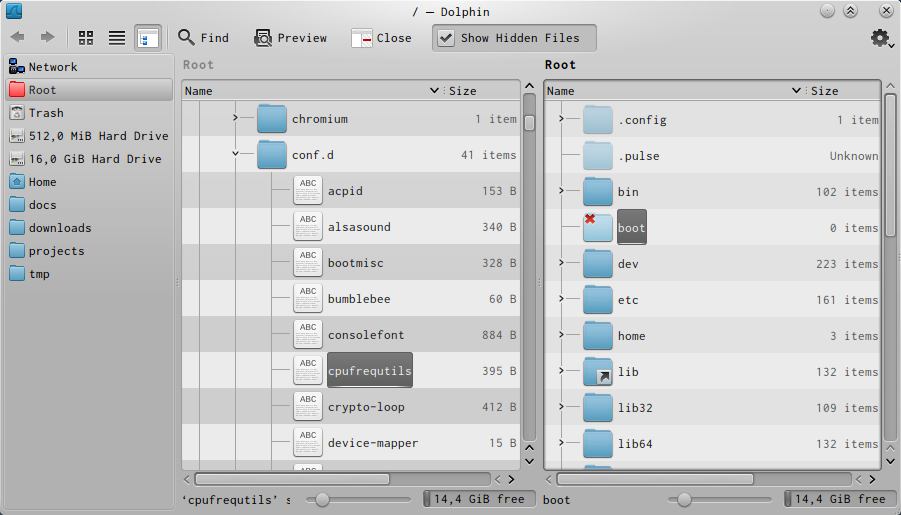Sort left pane by Name column

(313, 91)
